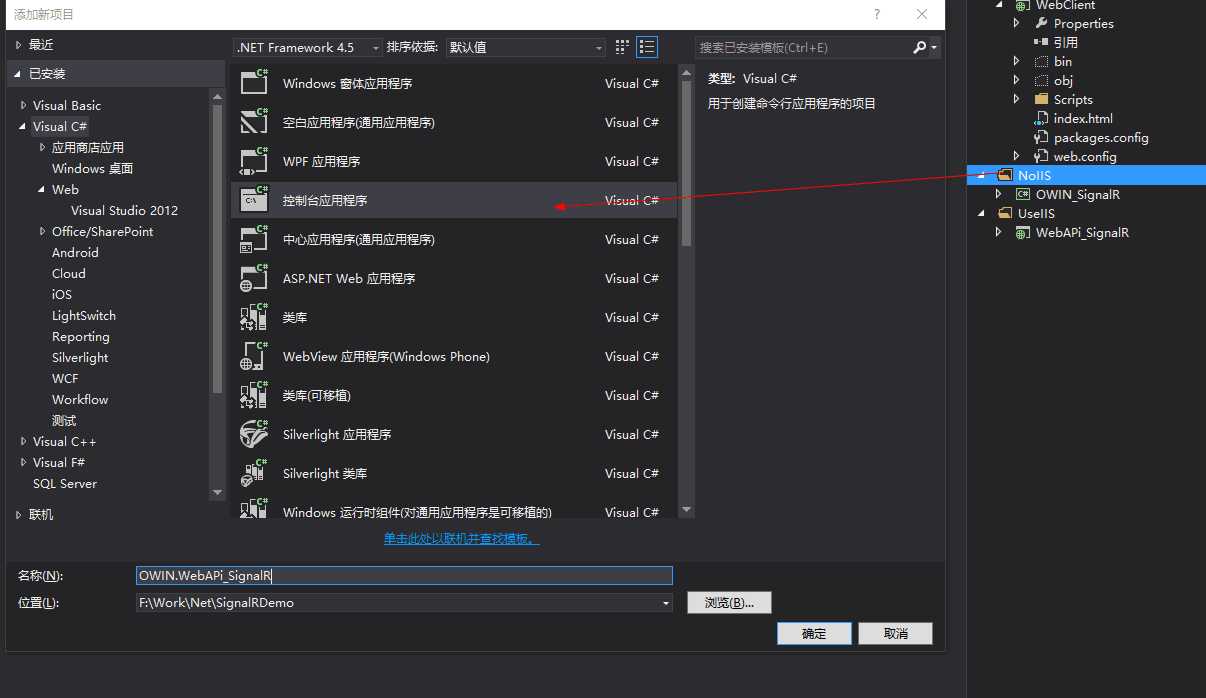The image size is (1206, 698).
Task: Select the Cloud category
Action: 69,273
